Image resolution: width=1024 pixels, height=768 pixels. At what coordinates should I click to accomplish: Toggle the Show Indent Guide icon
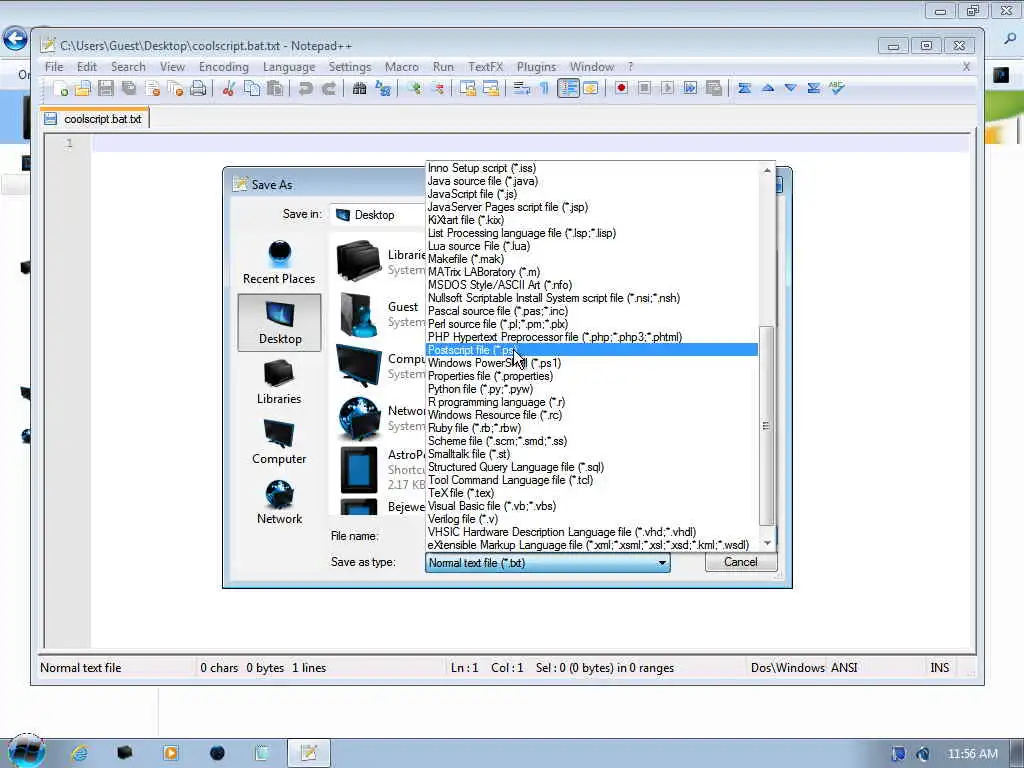point(568,88)
